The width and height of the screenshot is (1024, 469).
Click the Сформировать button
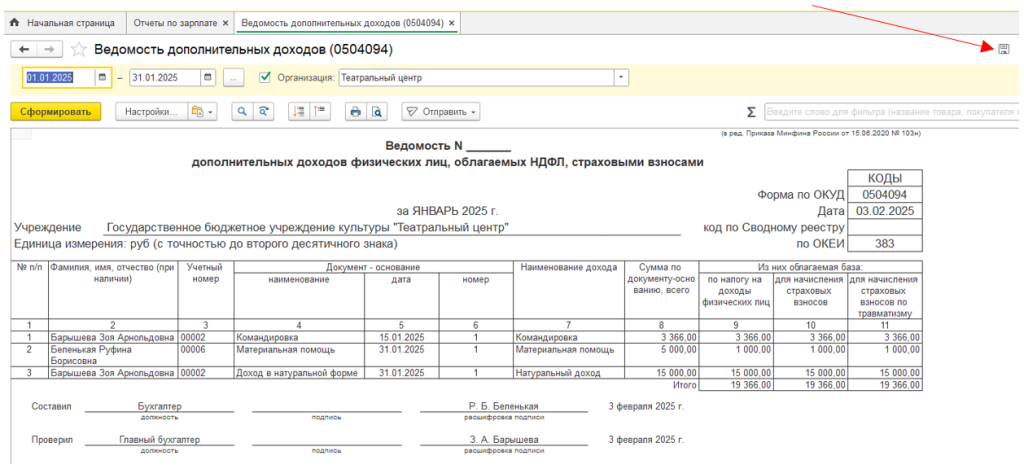click(56, 112)
